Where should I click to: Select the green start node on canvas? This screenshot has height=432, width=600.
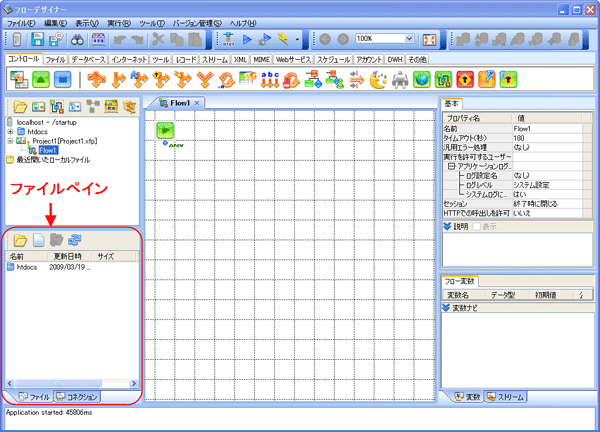[163, 128]
